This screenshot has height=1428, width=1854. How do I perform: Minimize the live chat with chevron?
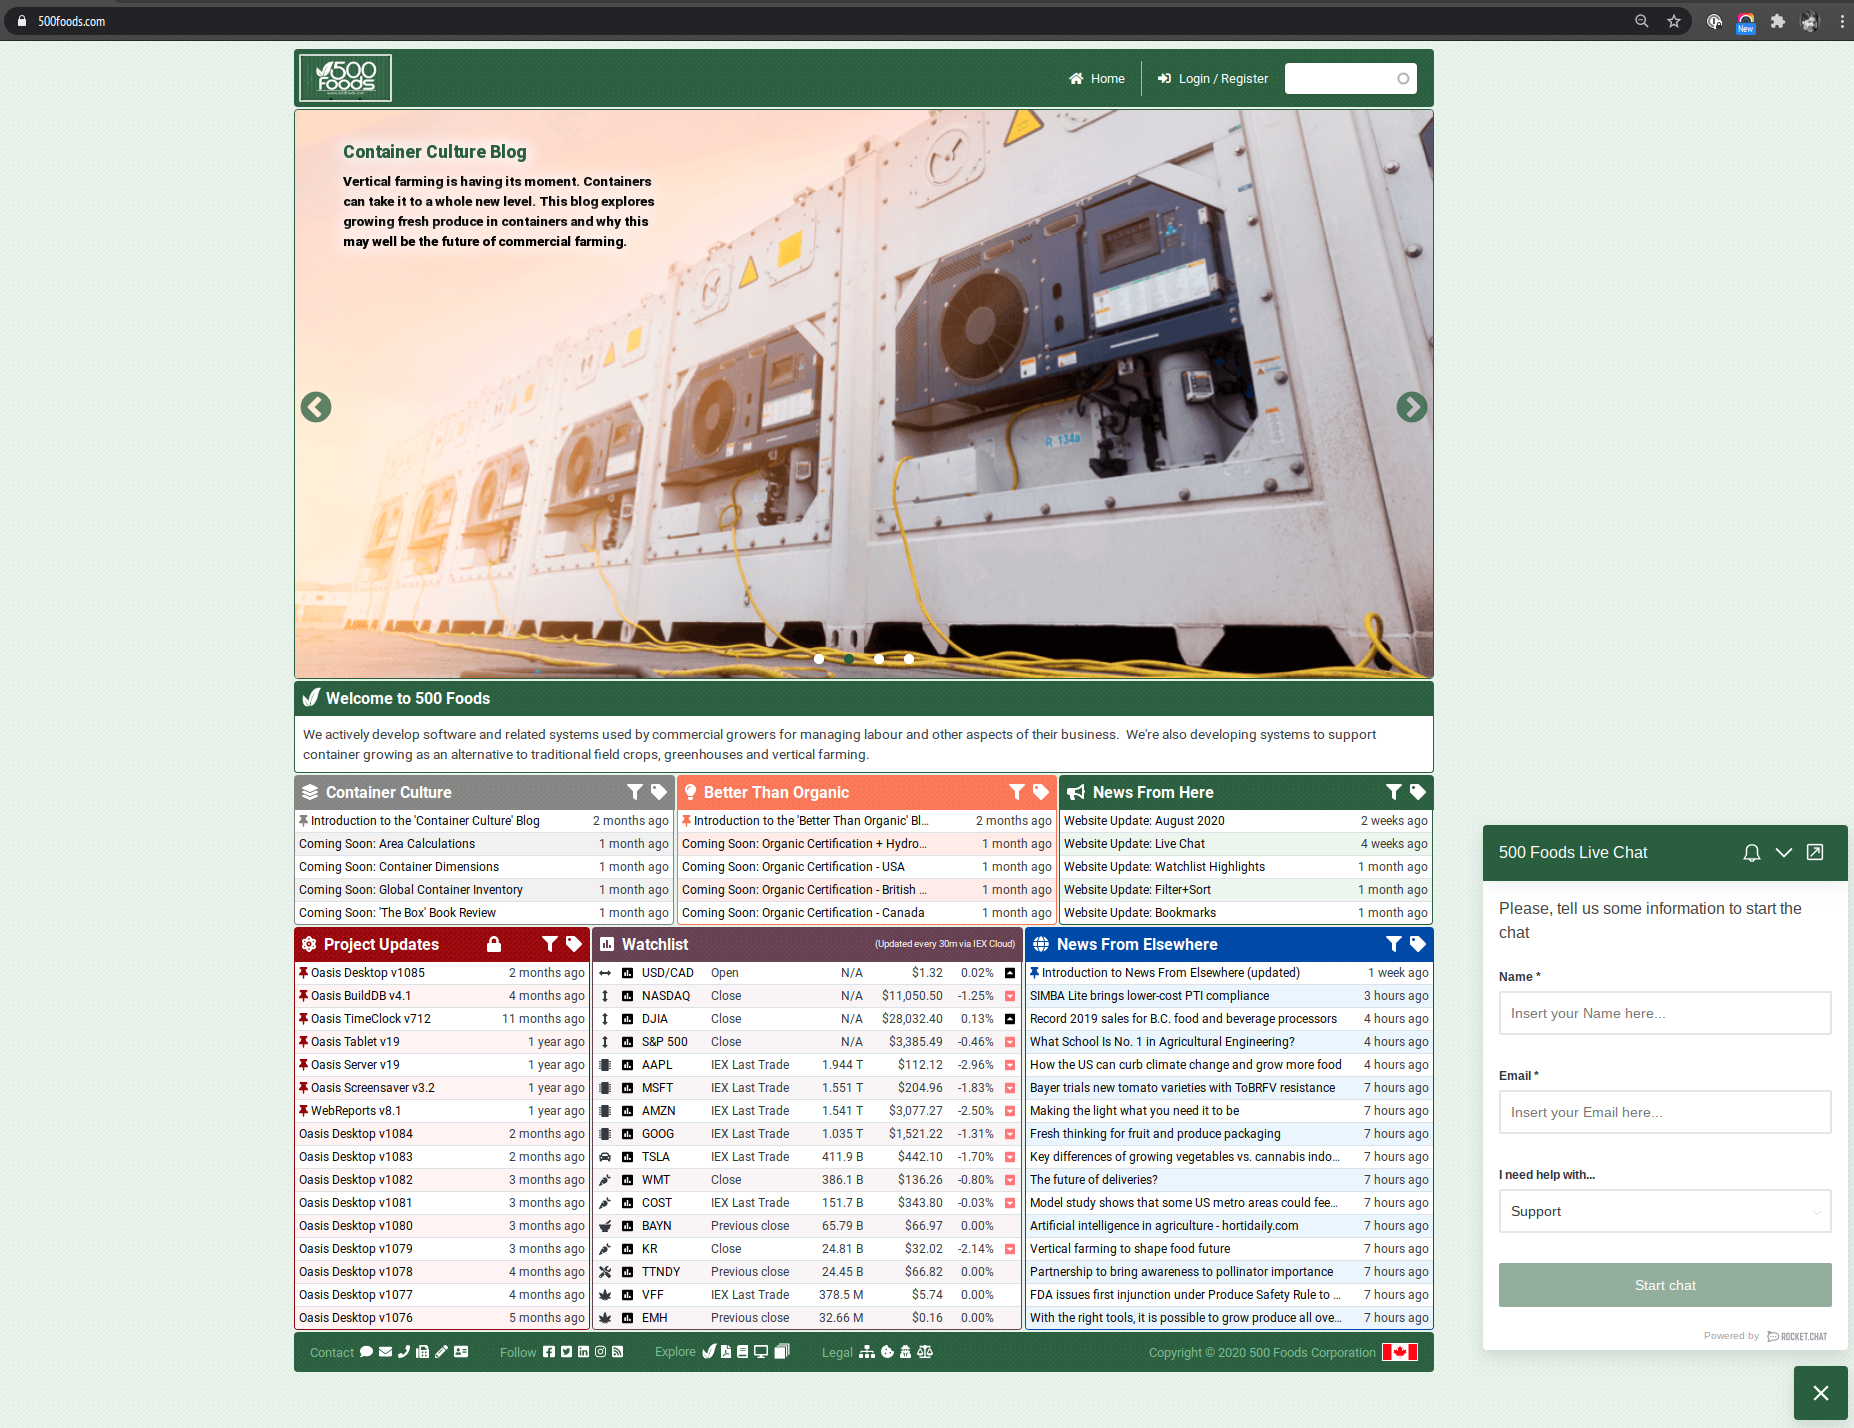click(x=1784, y=853)
